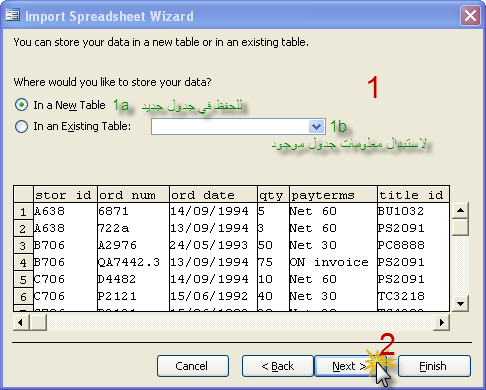Click cell D4482 in ord num column
486x390 pixels.
[x=133, y=279]
